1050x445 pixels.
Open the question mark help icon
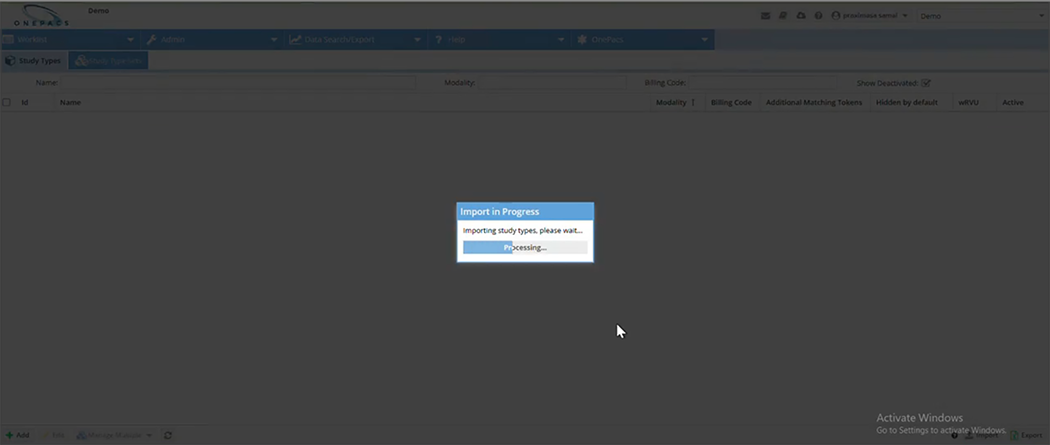click(x=818, y=16)
